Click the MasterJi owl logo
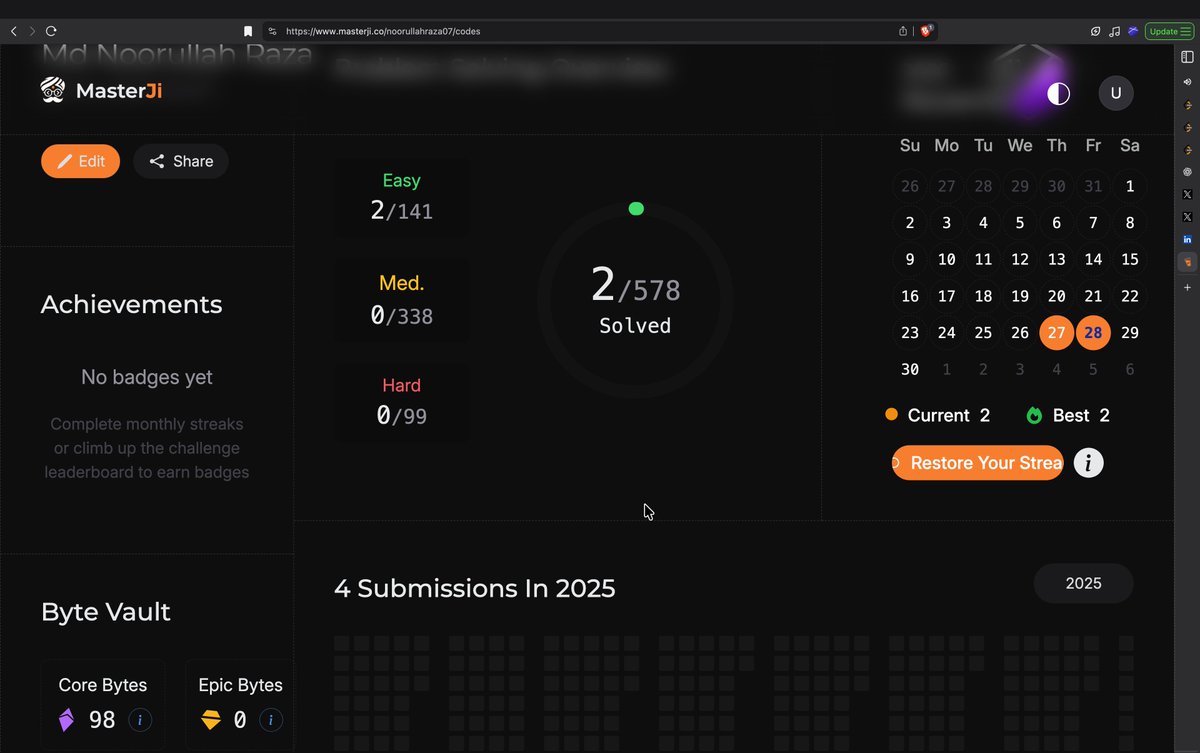The width and height of the screenshot is (1200, 753). point(52,89)
